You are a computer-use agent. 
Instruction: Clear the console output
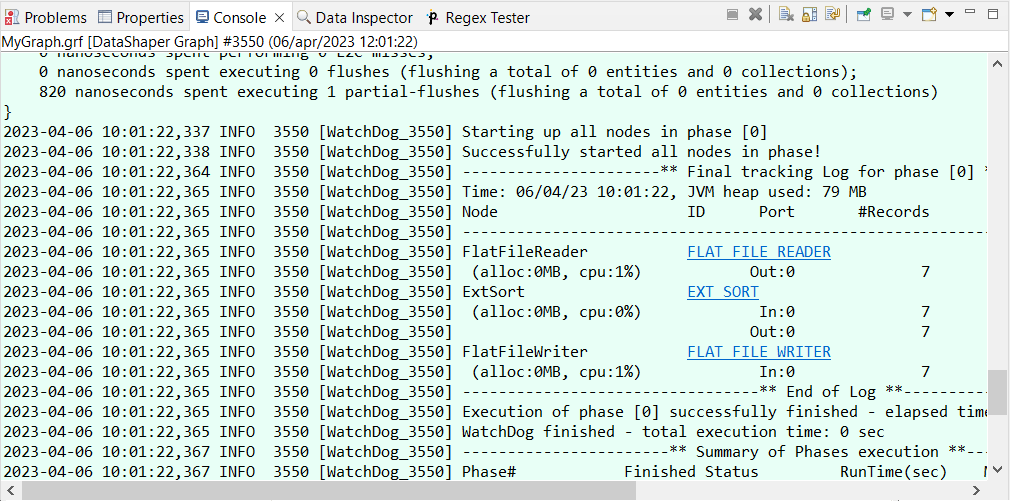(786, 15)
